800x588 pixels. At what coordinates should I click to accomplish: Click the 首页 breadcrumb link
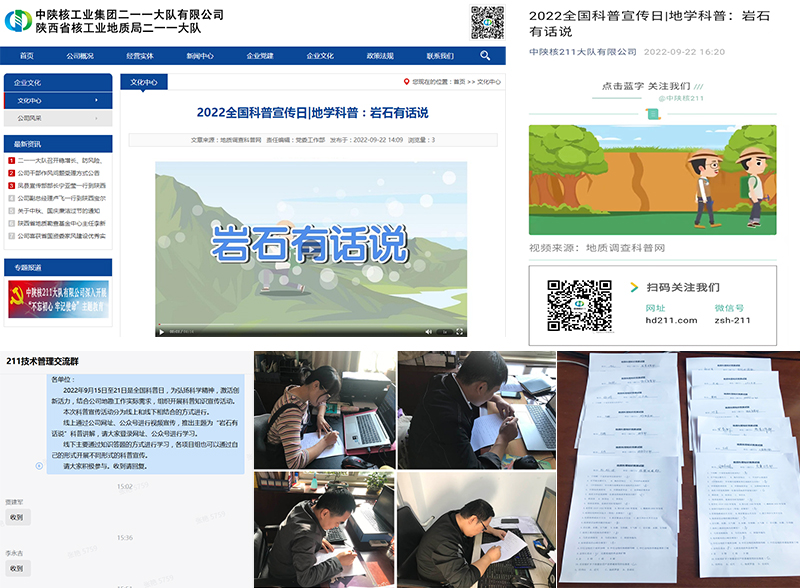point(459,82)
